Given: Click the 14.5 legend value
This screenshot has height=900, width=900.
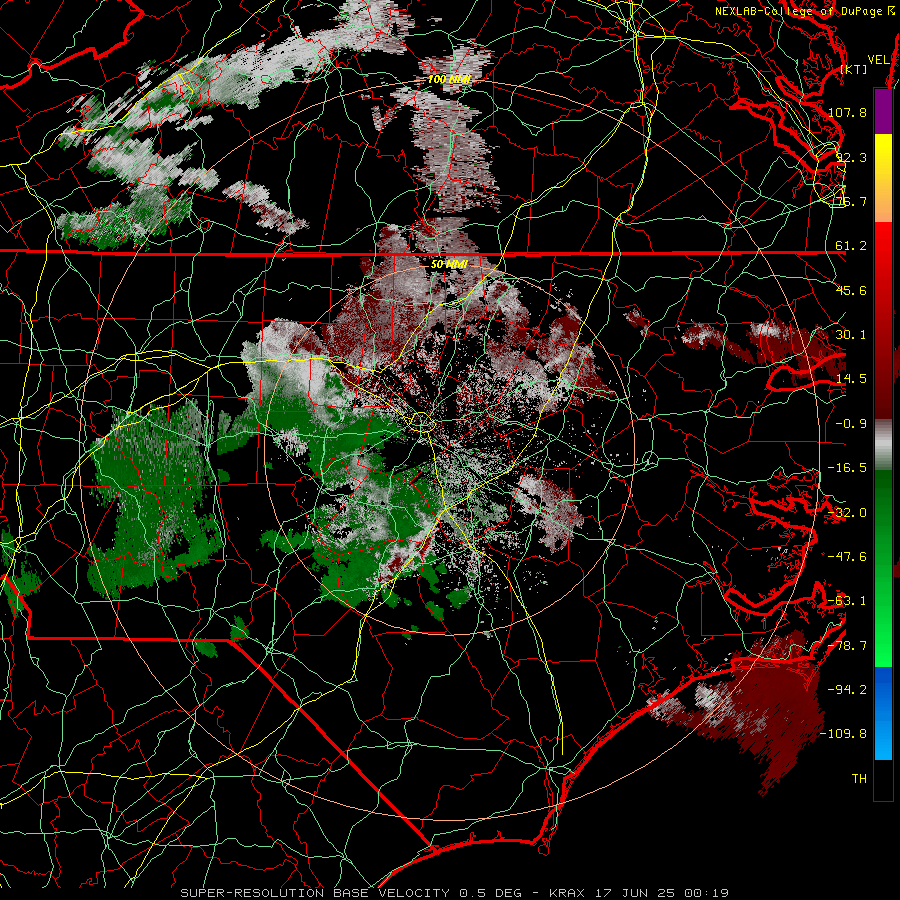Looking at the screenshot, I should [x=851, y=379].
